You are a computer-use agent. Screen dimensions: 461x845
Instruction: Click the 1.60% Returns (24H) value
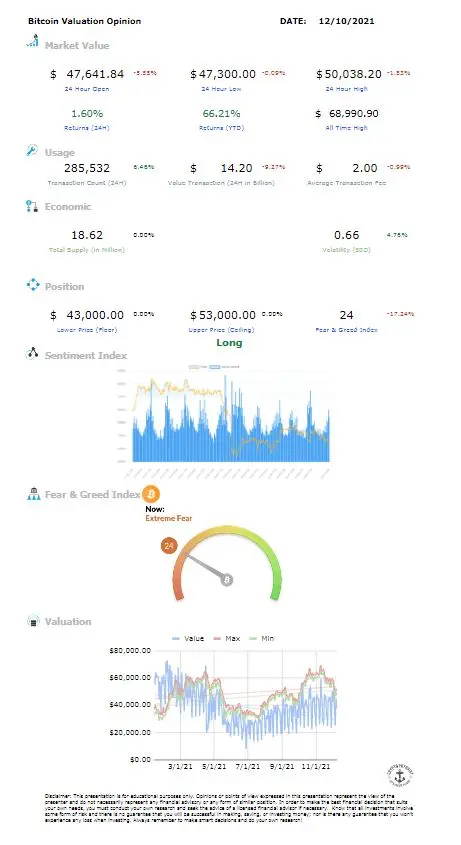pyautogui.click(x=87, y=114)
